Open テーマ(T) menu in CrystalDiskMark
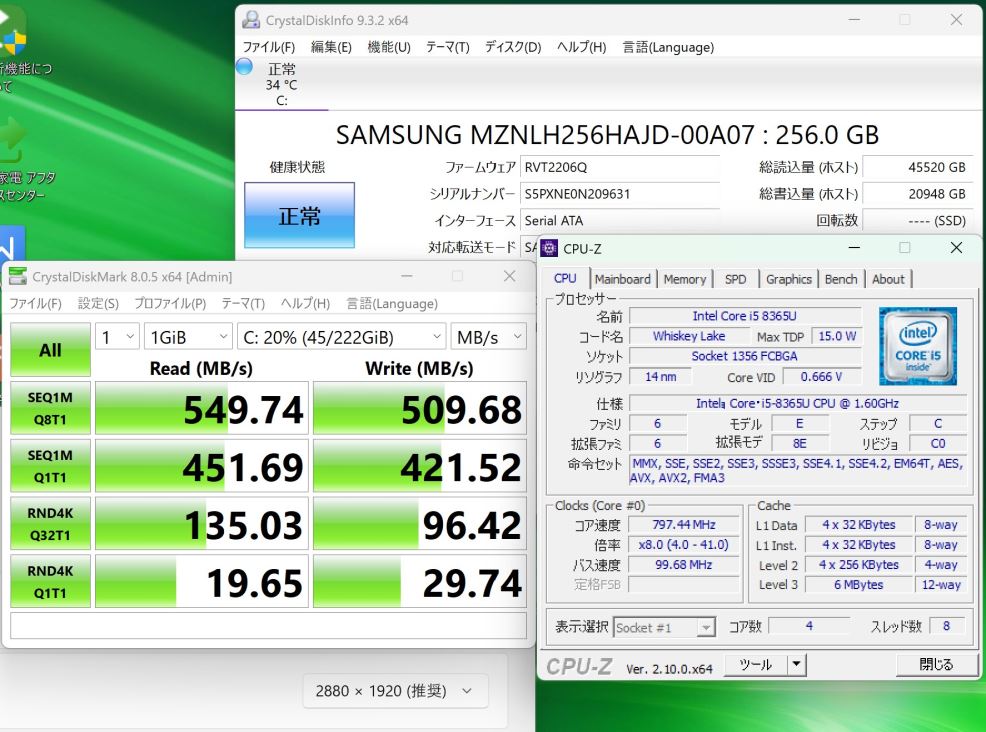 pyautogui.click(x=243, y=304)
